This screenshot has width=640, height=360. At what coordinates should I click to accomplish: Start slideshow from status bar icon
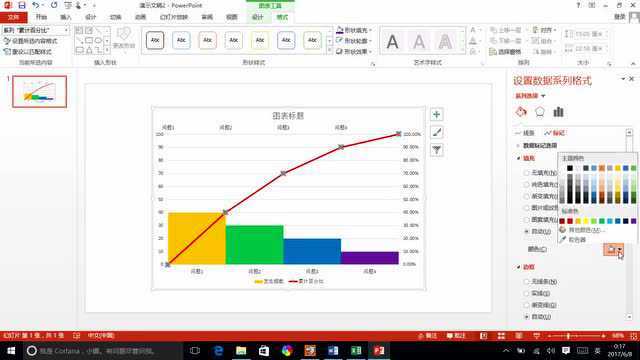coord(537,336)
